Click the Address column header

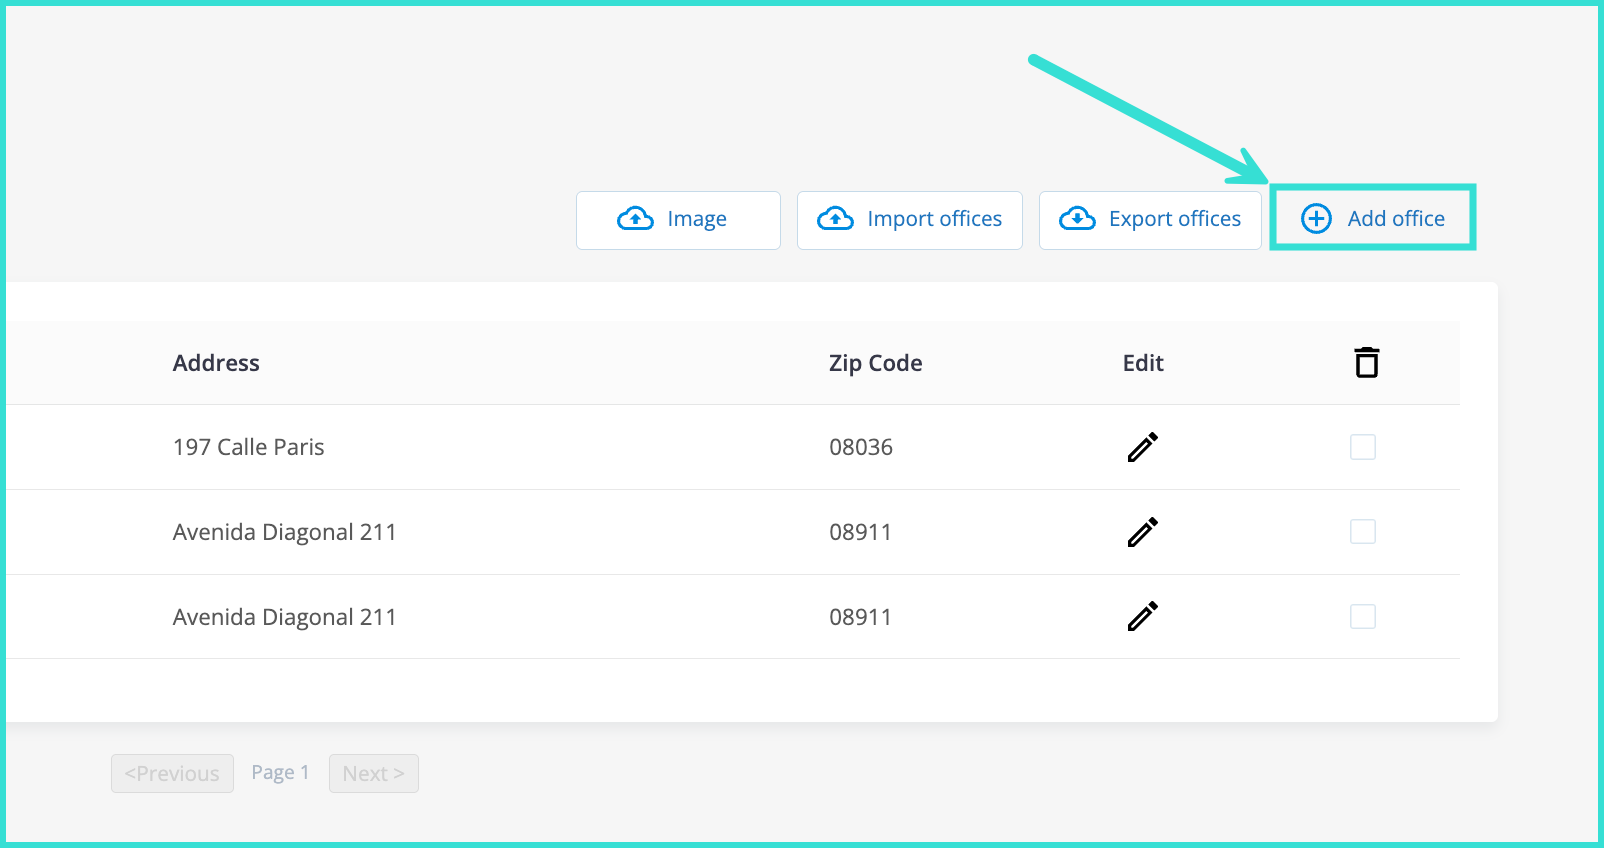(216, 363)
